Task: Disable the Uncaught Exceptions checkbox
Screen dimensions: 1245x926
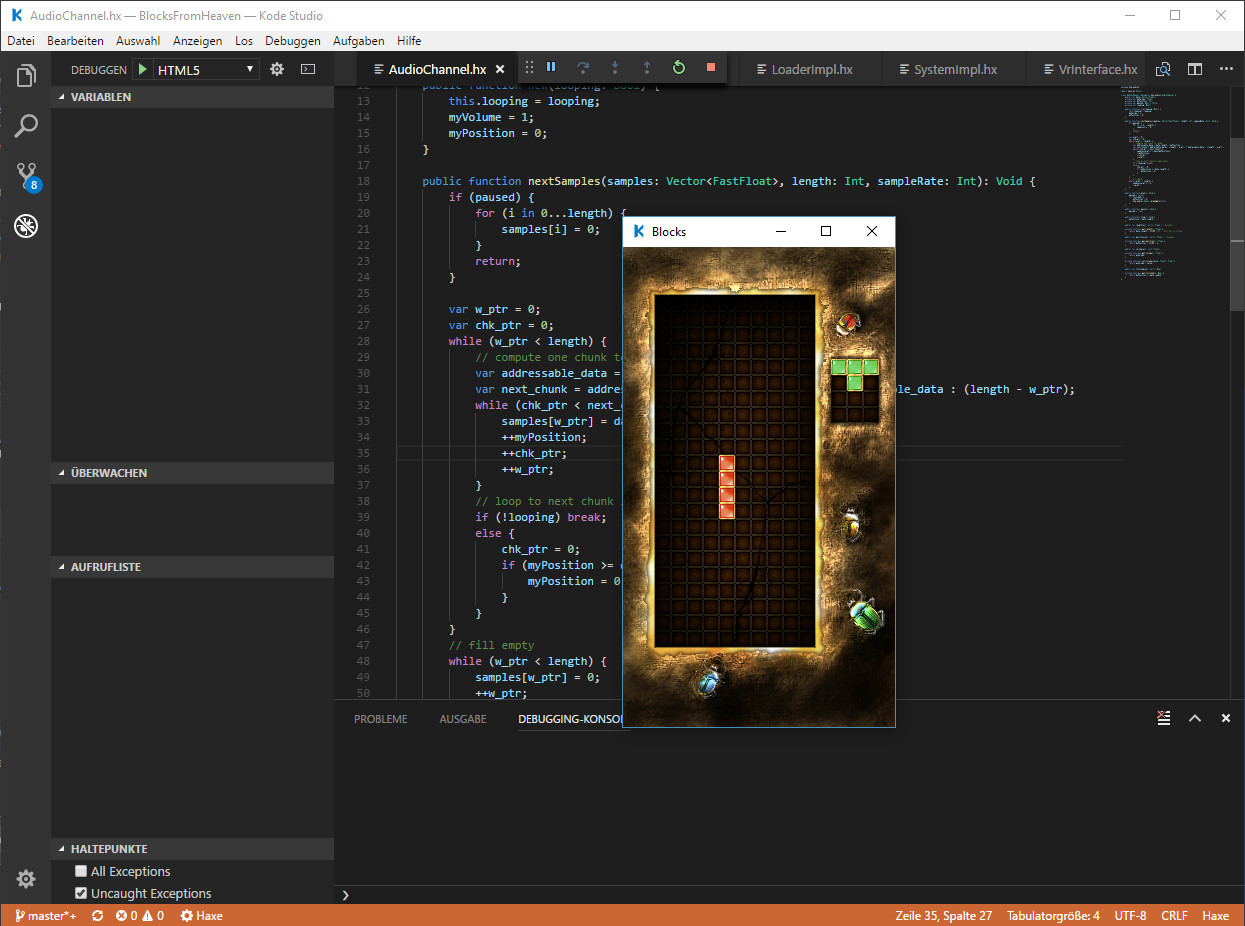Action: pyautogui.click(x=80, y=893)
